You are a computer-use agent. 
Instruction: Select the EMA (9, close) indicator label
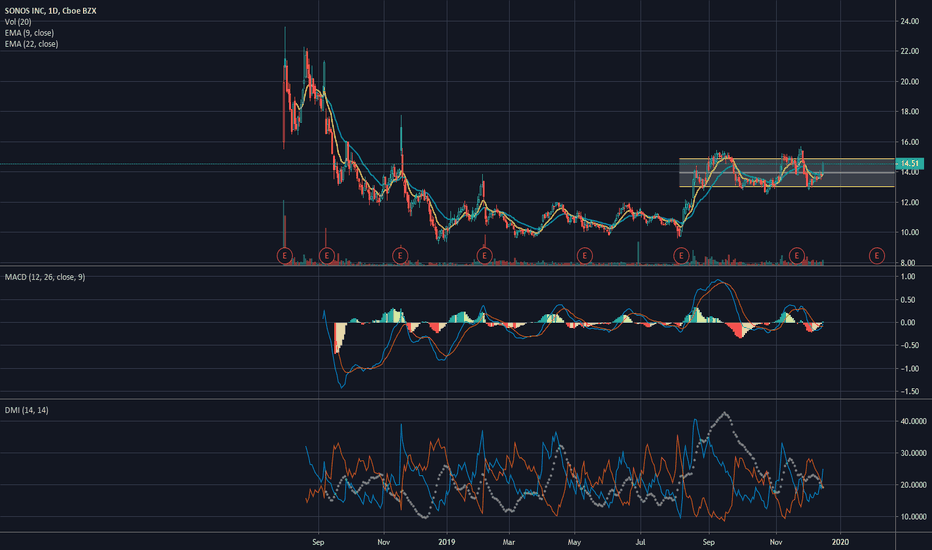[29, 33]
